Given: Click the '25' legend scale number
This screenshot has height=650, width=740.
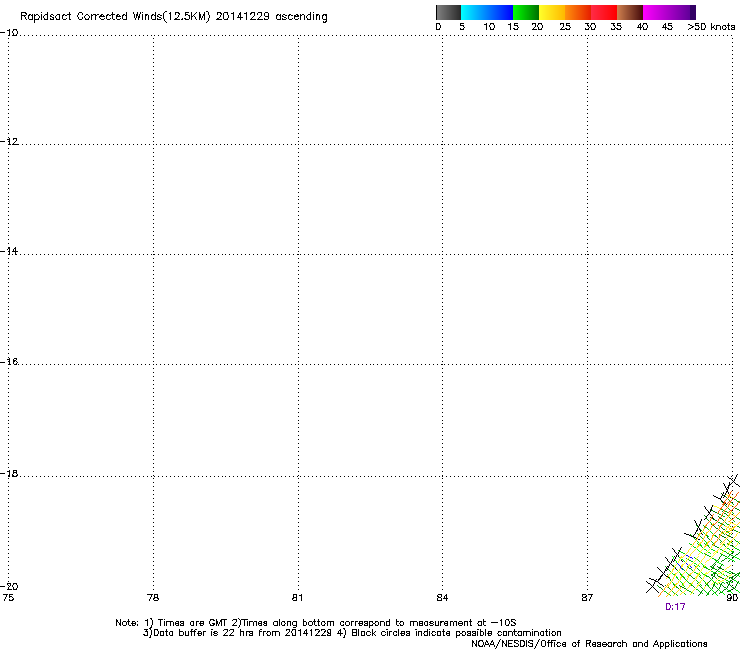Looking at the screenshot, I should (565, 27).
